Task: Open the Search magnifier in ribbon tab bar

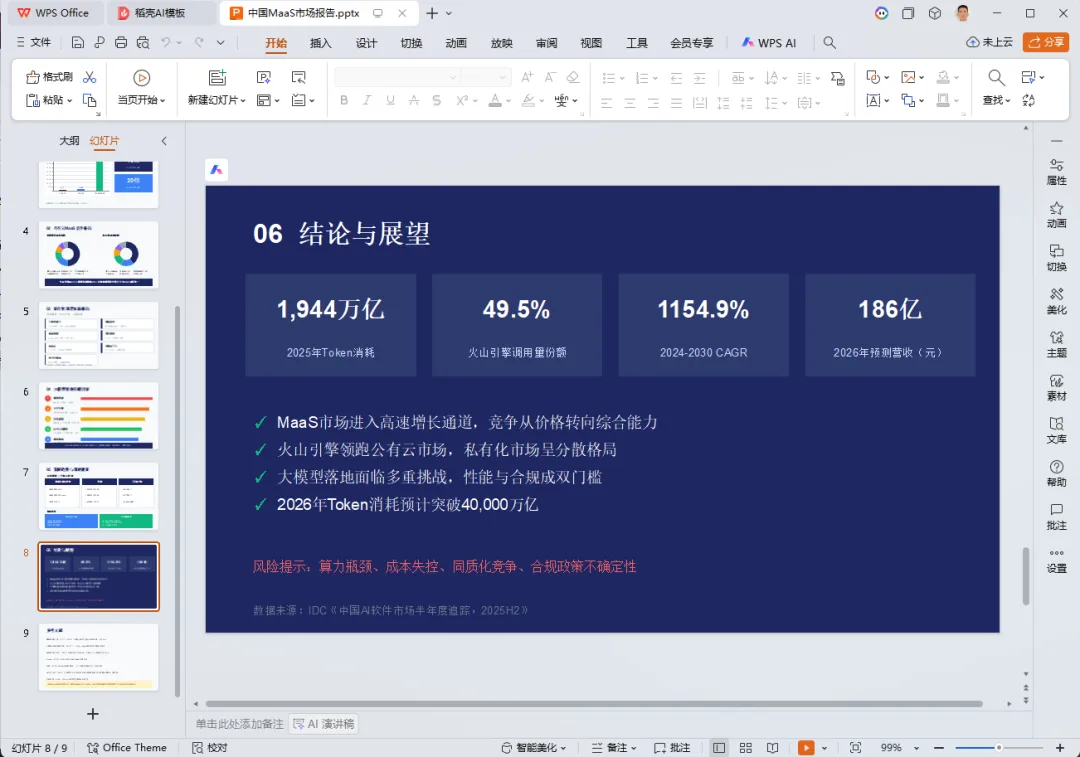Action: pyautogui.click(x=829, y=43)
